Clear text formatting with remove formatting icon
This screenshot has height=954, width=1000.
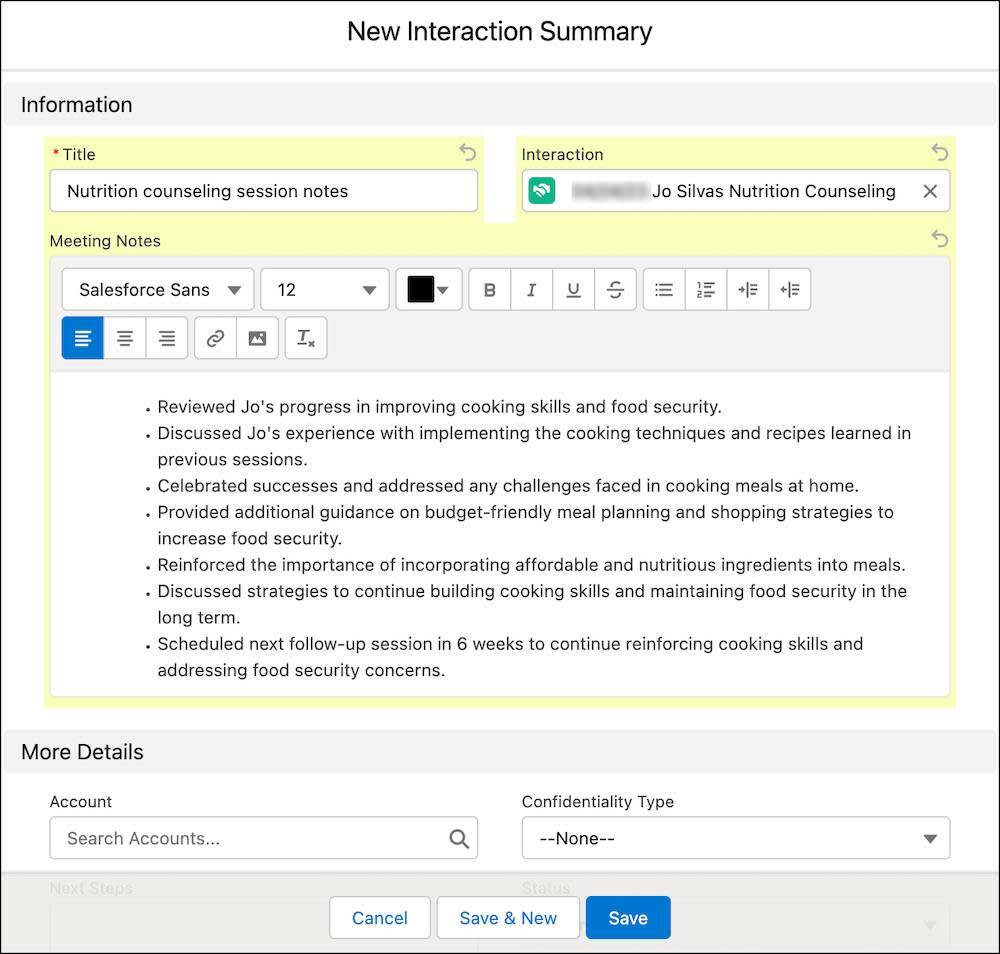tap(305, 337)
